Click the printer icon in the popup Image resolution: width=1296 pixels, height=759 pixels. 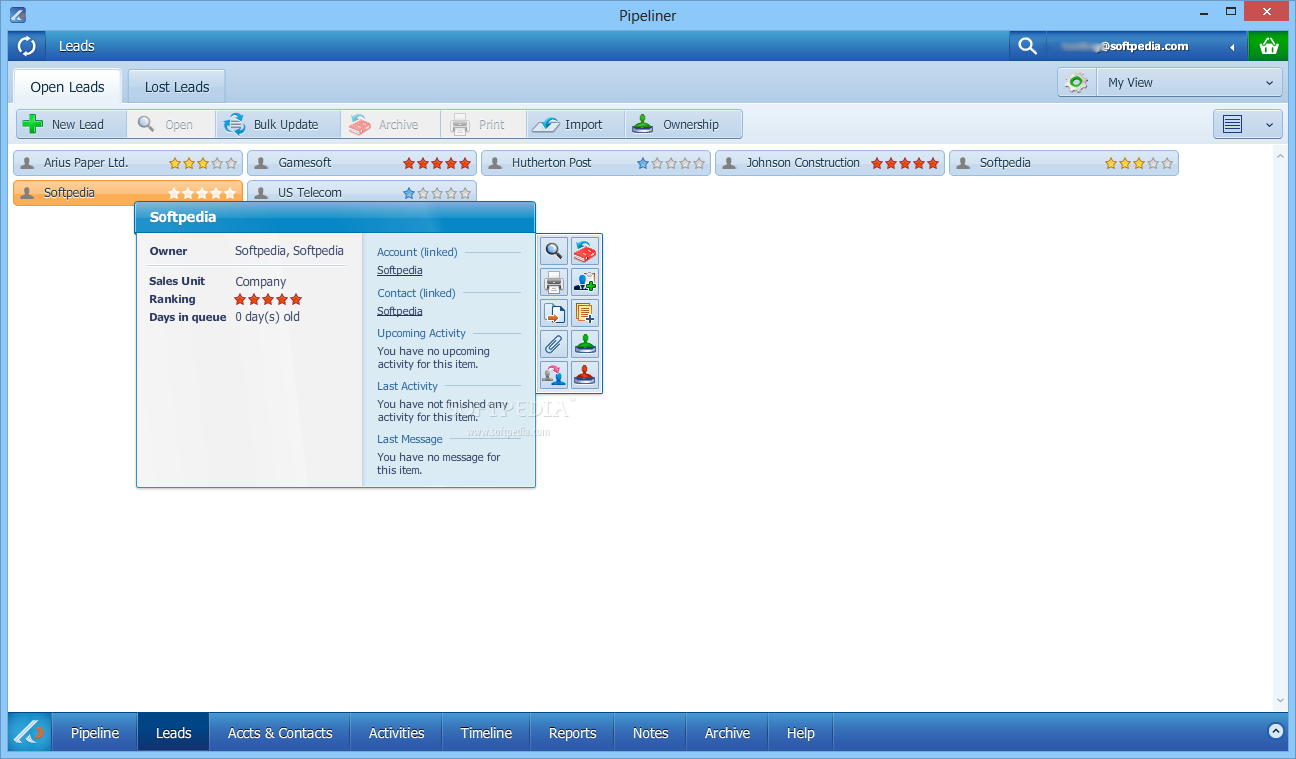554,282
